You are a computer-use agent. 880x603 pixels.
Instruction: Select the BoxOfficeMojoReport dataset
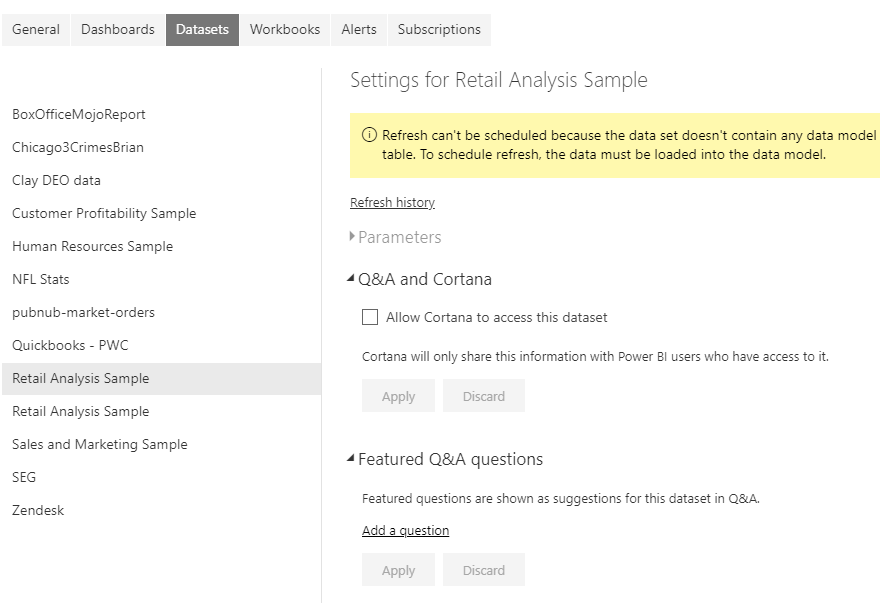click(x=79, y=114)
